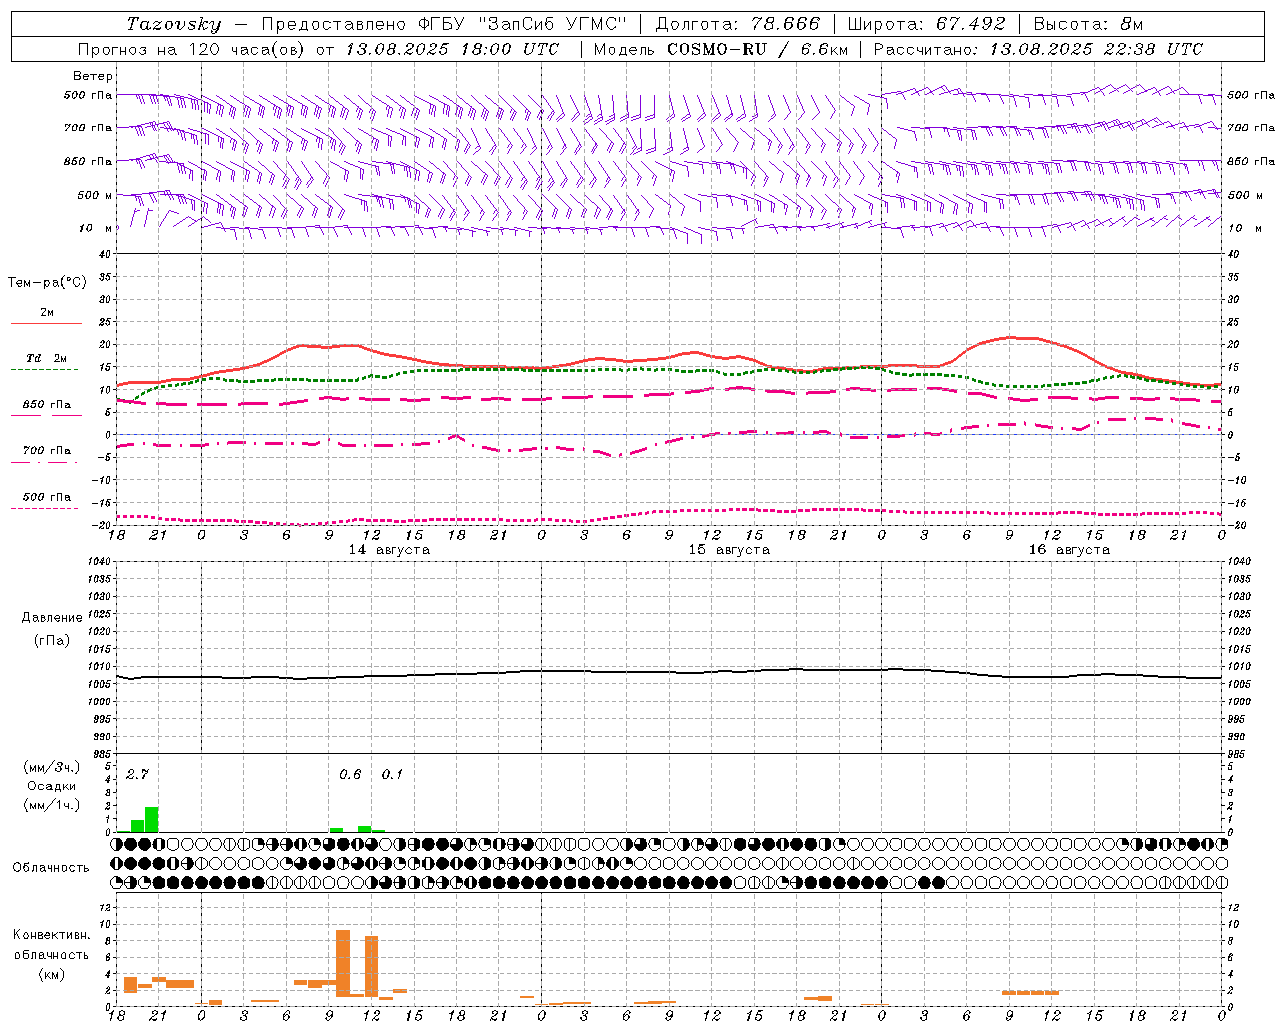The image size is (1280, 1024).
Task: Click the Конвективн. convective cloud label
Action: tap(51, 935)
